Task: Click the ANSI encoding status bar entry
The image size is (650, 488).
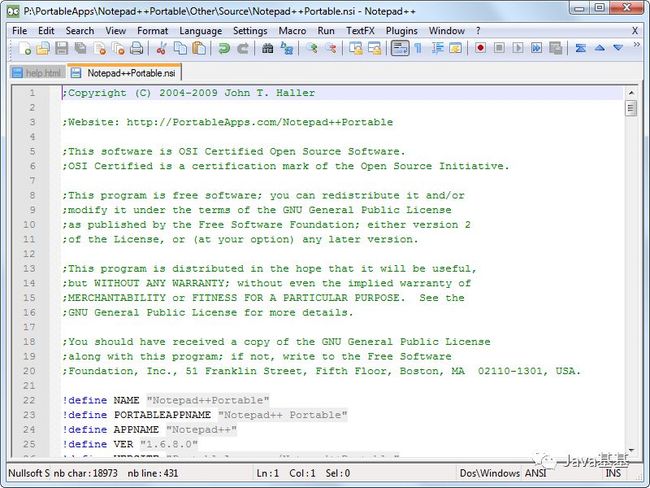Action: coord(536,473)
